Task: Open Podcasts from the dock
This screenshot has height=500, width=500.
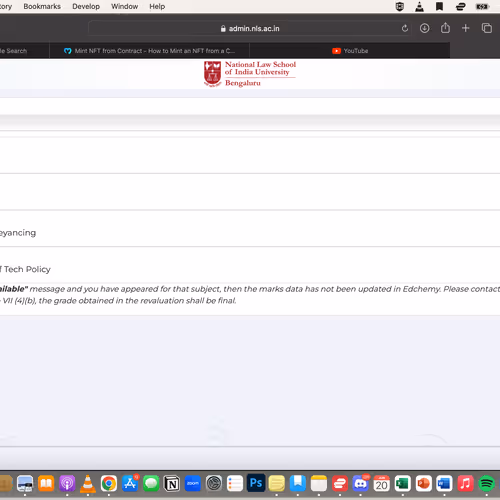Action: 67,483
